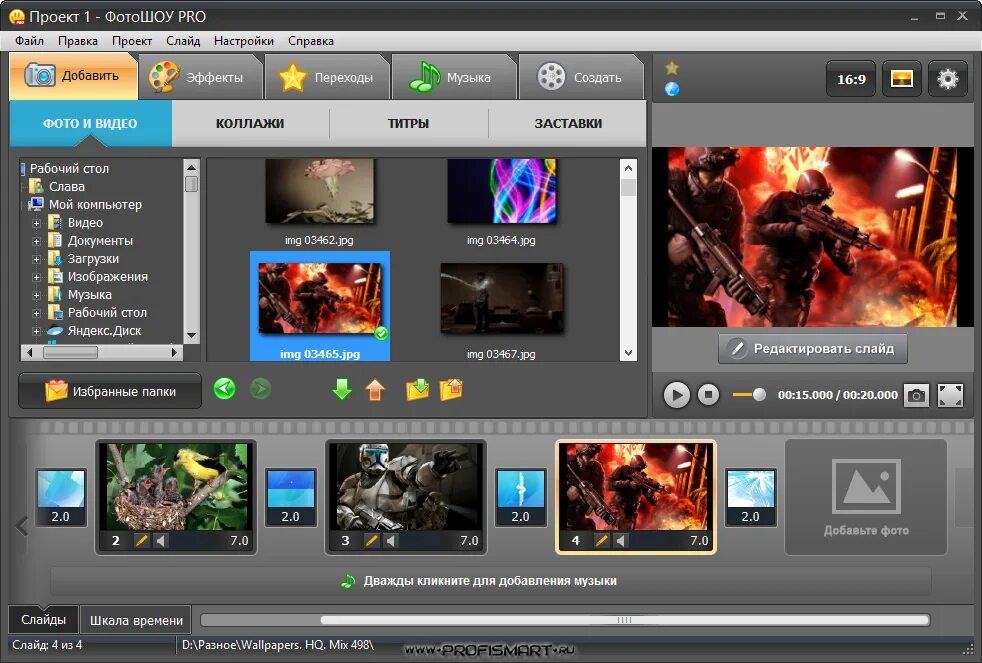Click the filmstrip left scroll arrow

click(x=22, y=526)
